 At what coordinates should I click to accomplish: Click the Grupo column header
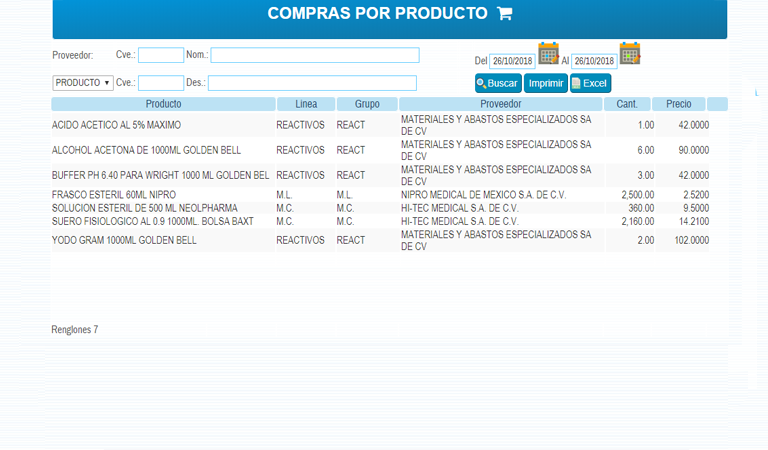pyautogui.click(x=366, y=104)
